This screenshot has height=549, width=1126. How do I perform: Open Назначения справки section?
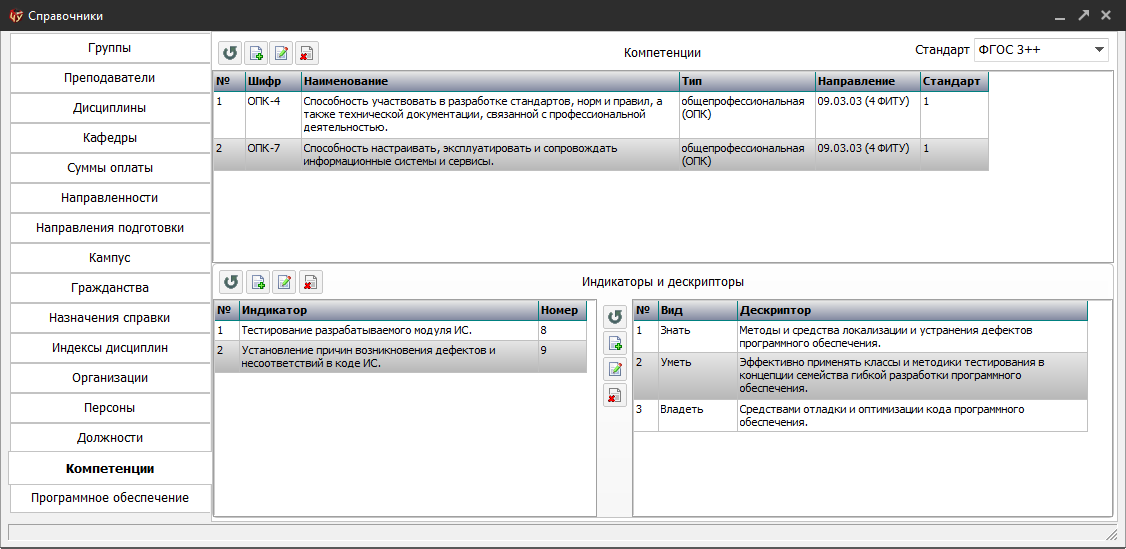pyautogui.click(x=110, y=317)
